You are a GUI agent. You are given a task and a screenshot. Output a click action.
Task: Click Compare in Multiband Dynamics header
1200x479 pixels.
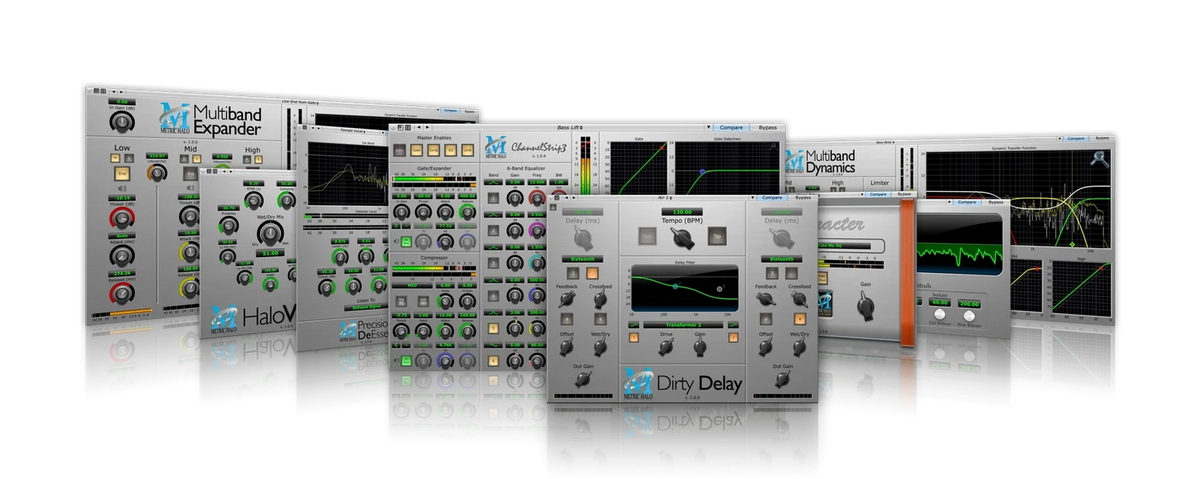(1074, 139)
